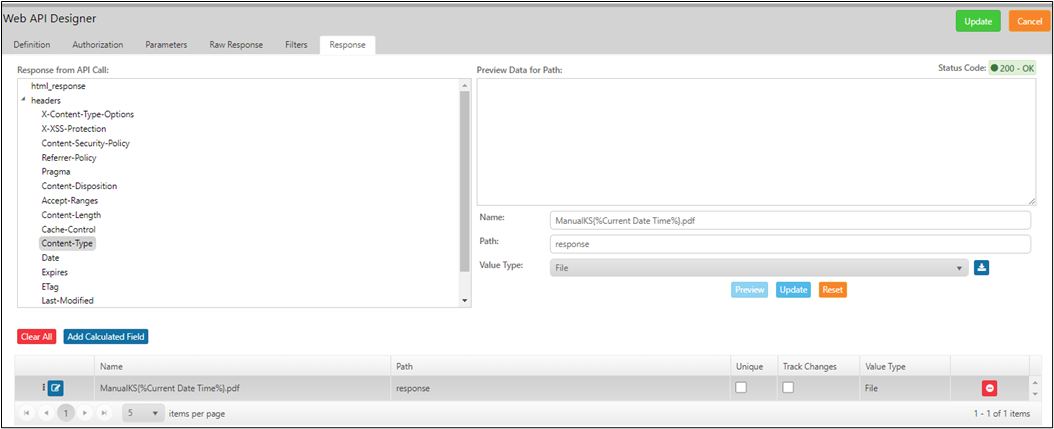Click the grid scroll up arrow
1054x429 pixels.
(x=1035, y=383)
